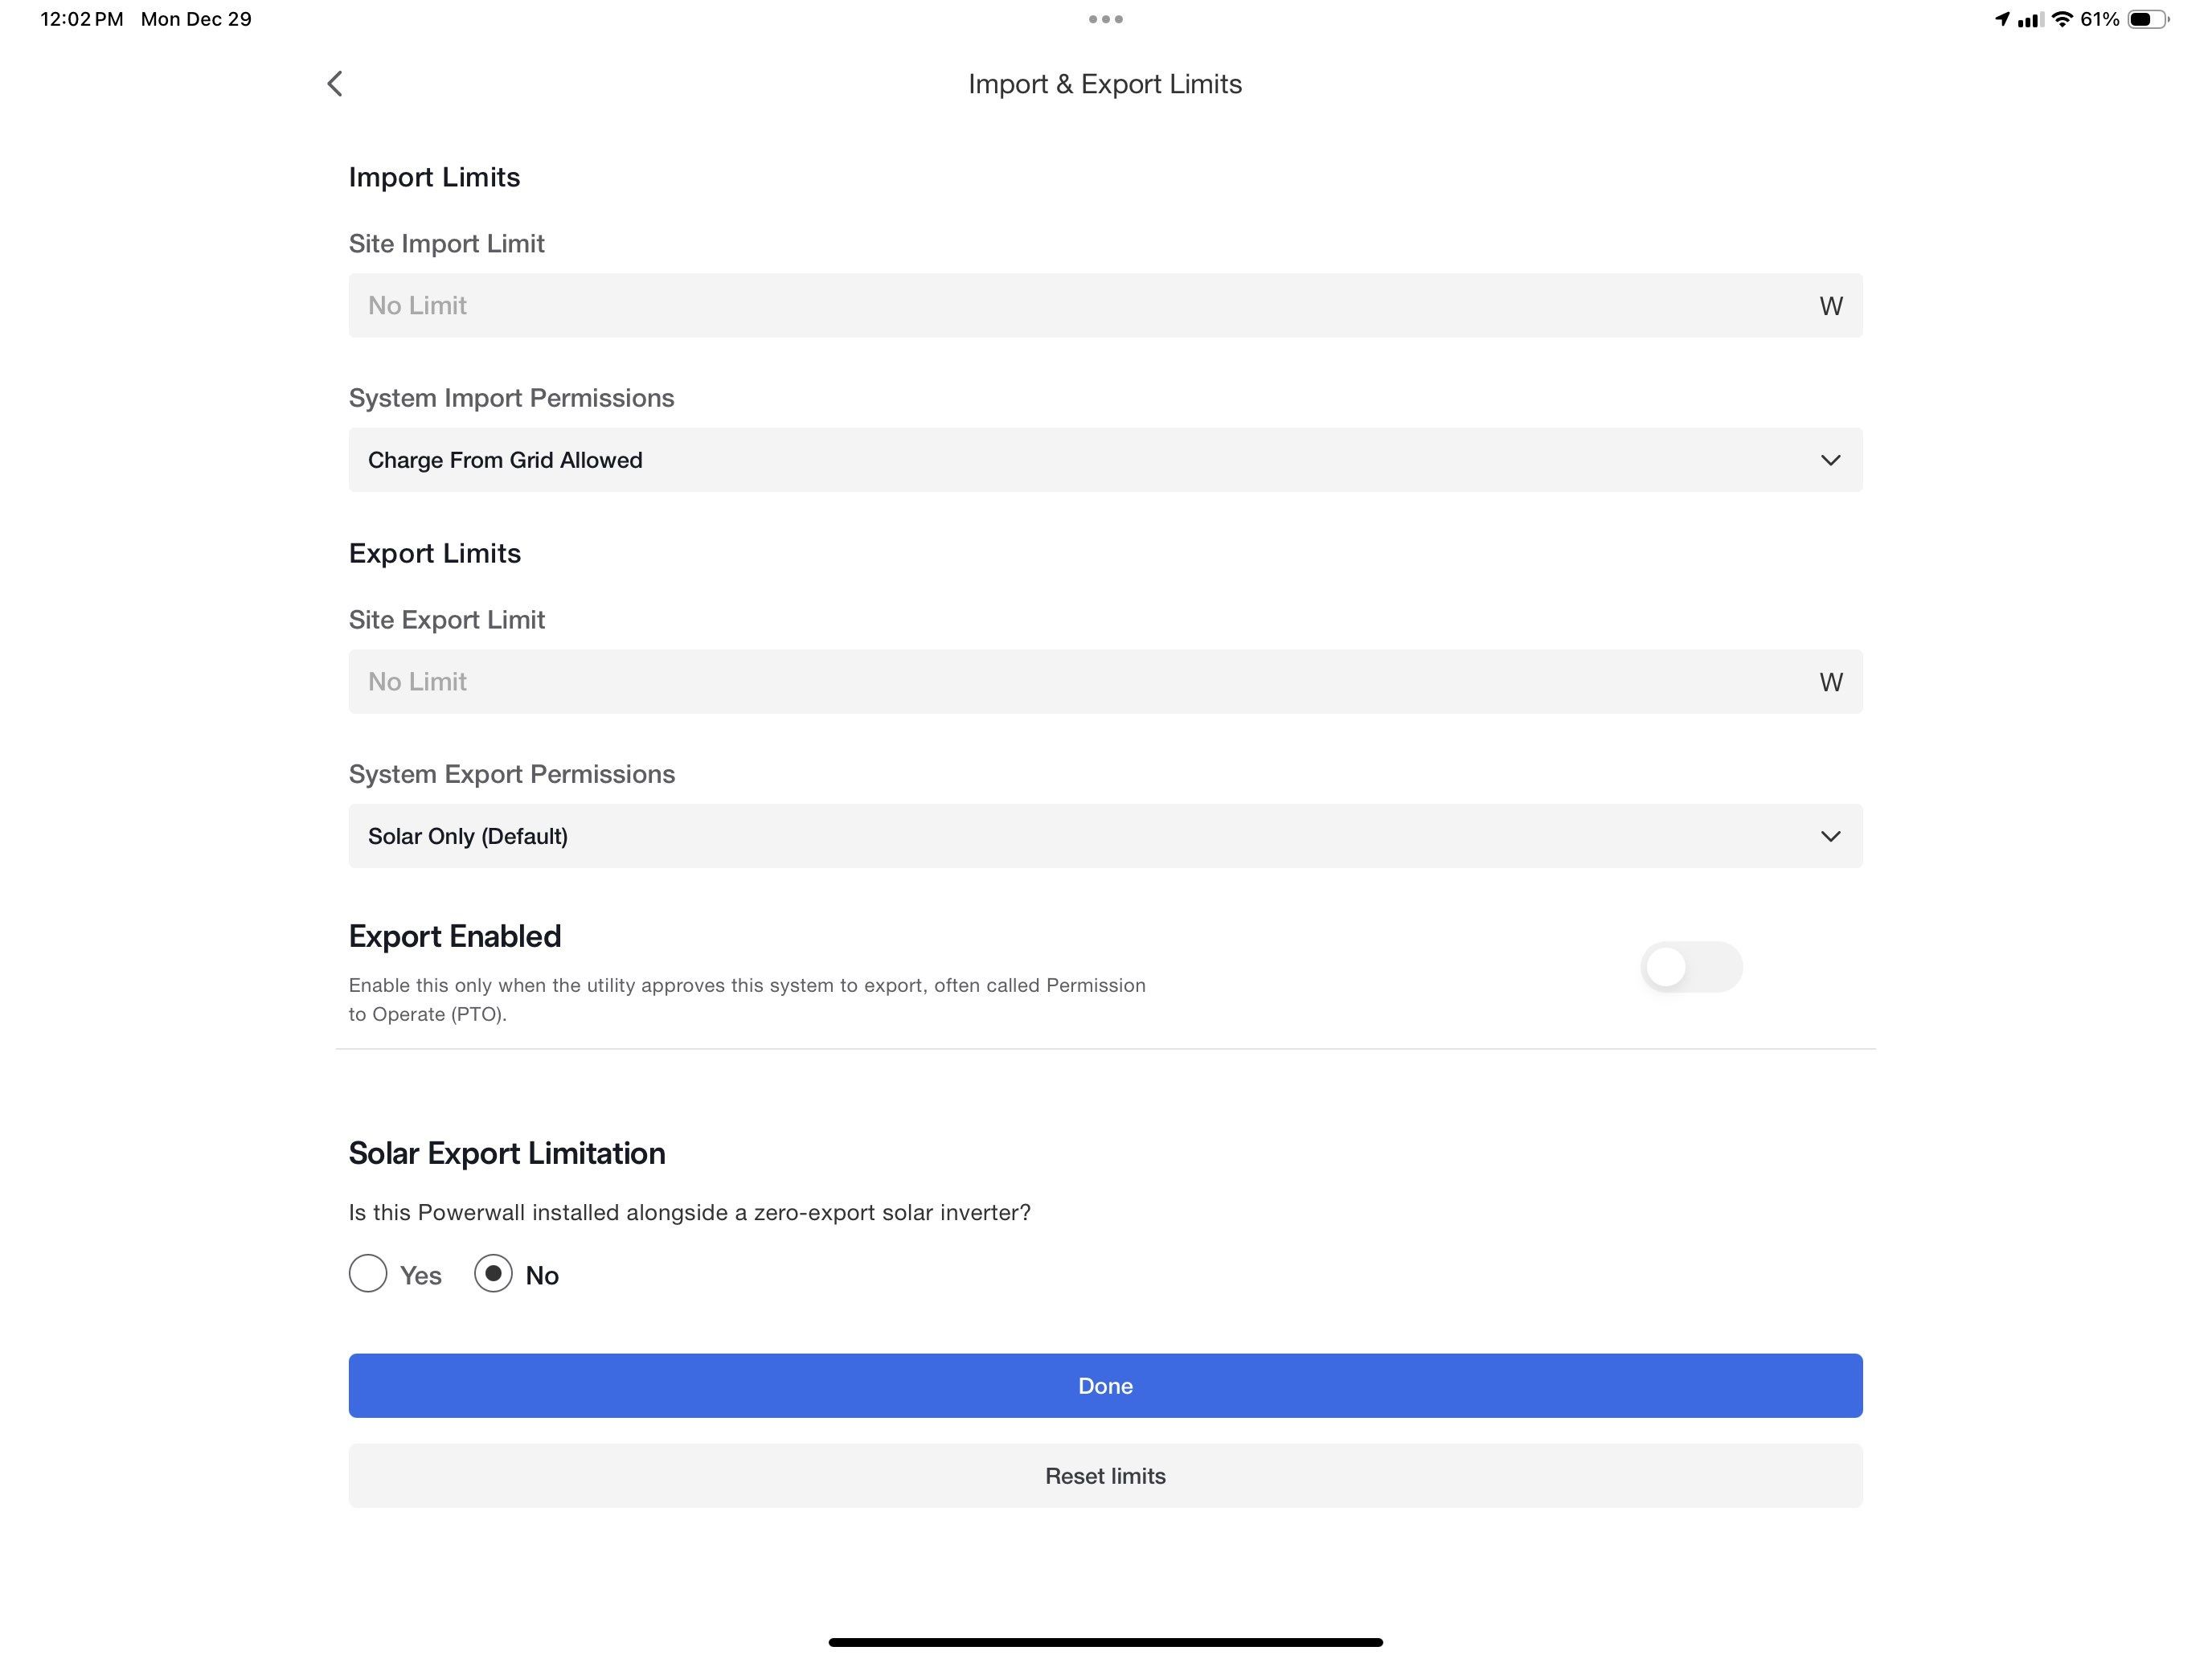Select the Yes radio button
2212x1659 pixels.
pos(368,1274)
